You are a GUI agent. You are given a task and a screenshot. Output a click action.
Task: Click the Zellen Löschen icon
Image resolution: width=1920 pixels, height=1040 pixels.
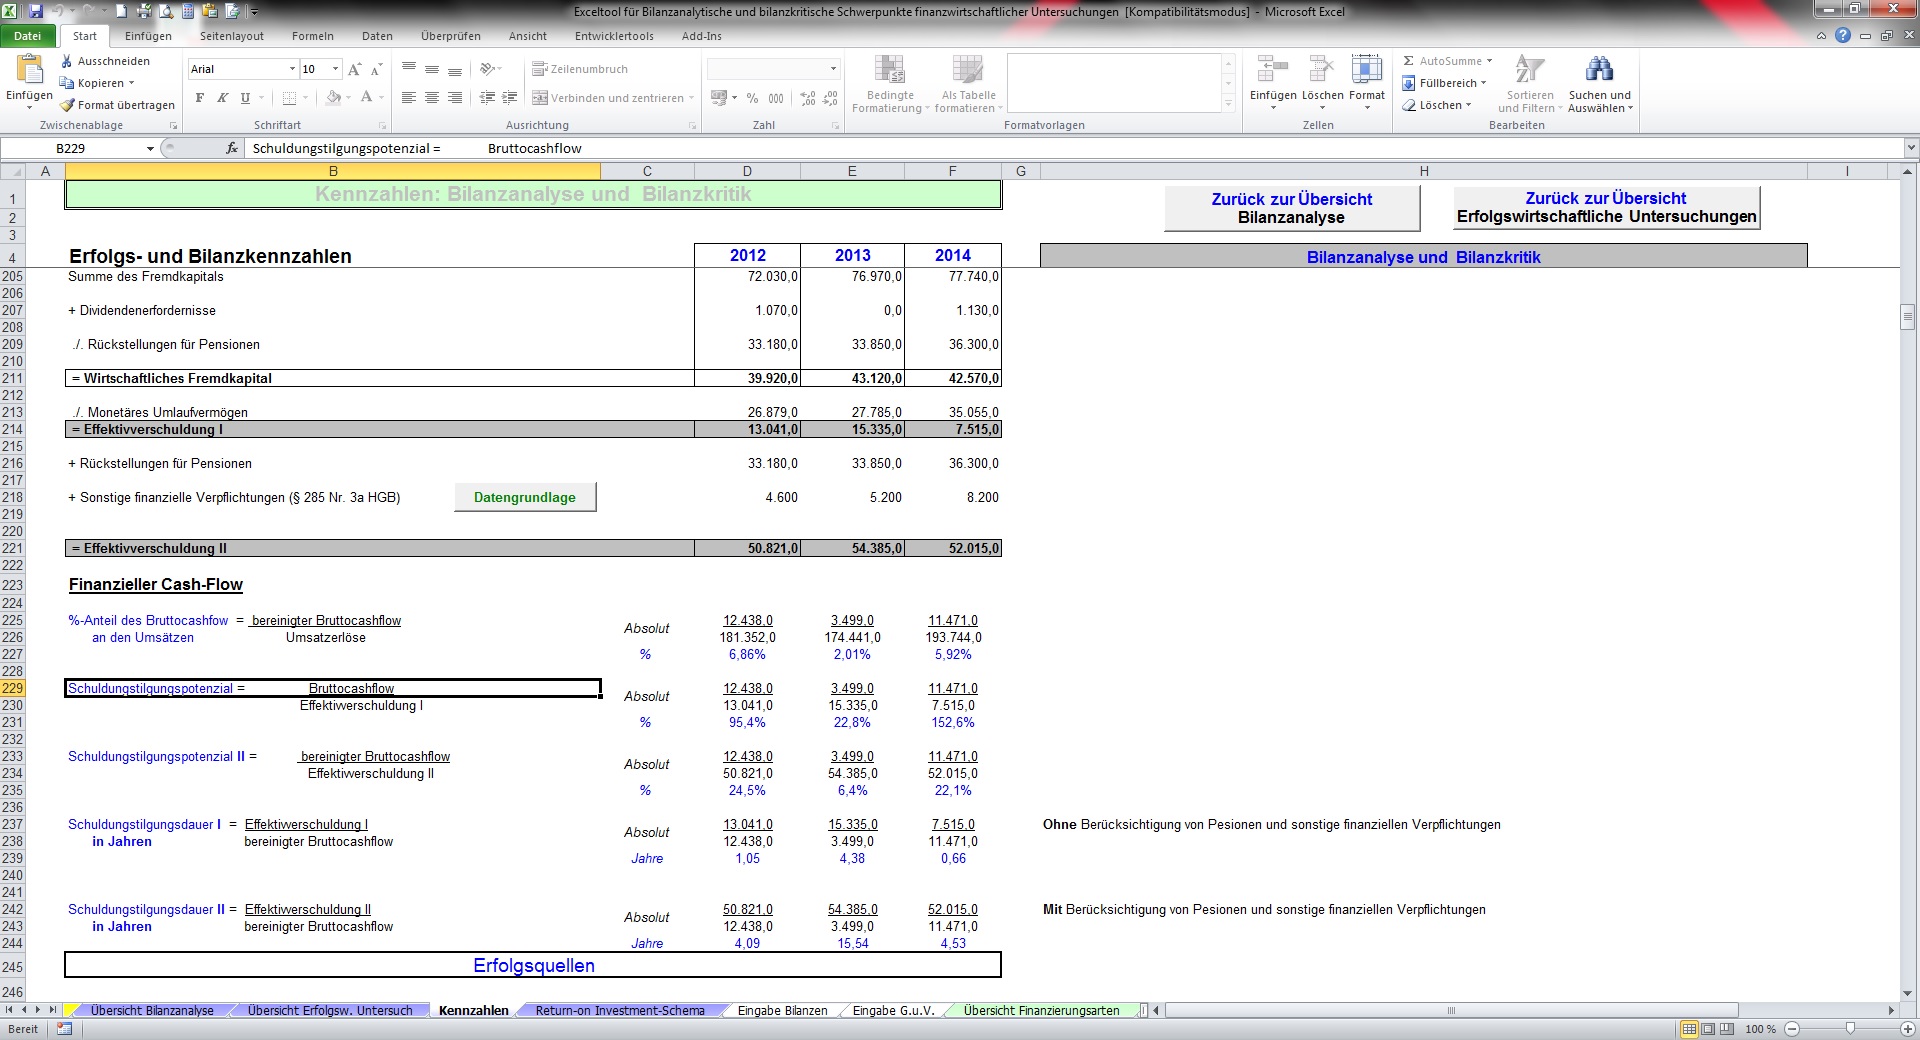pos(1322,69)
